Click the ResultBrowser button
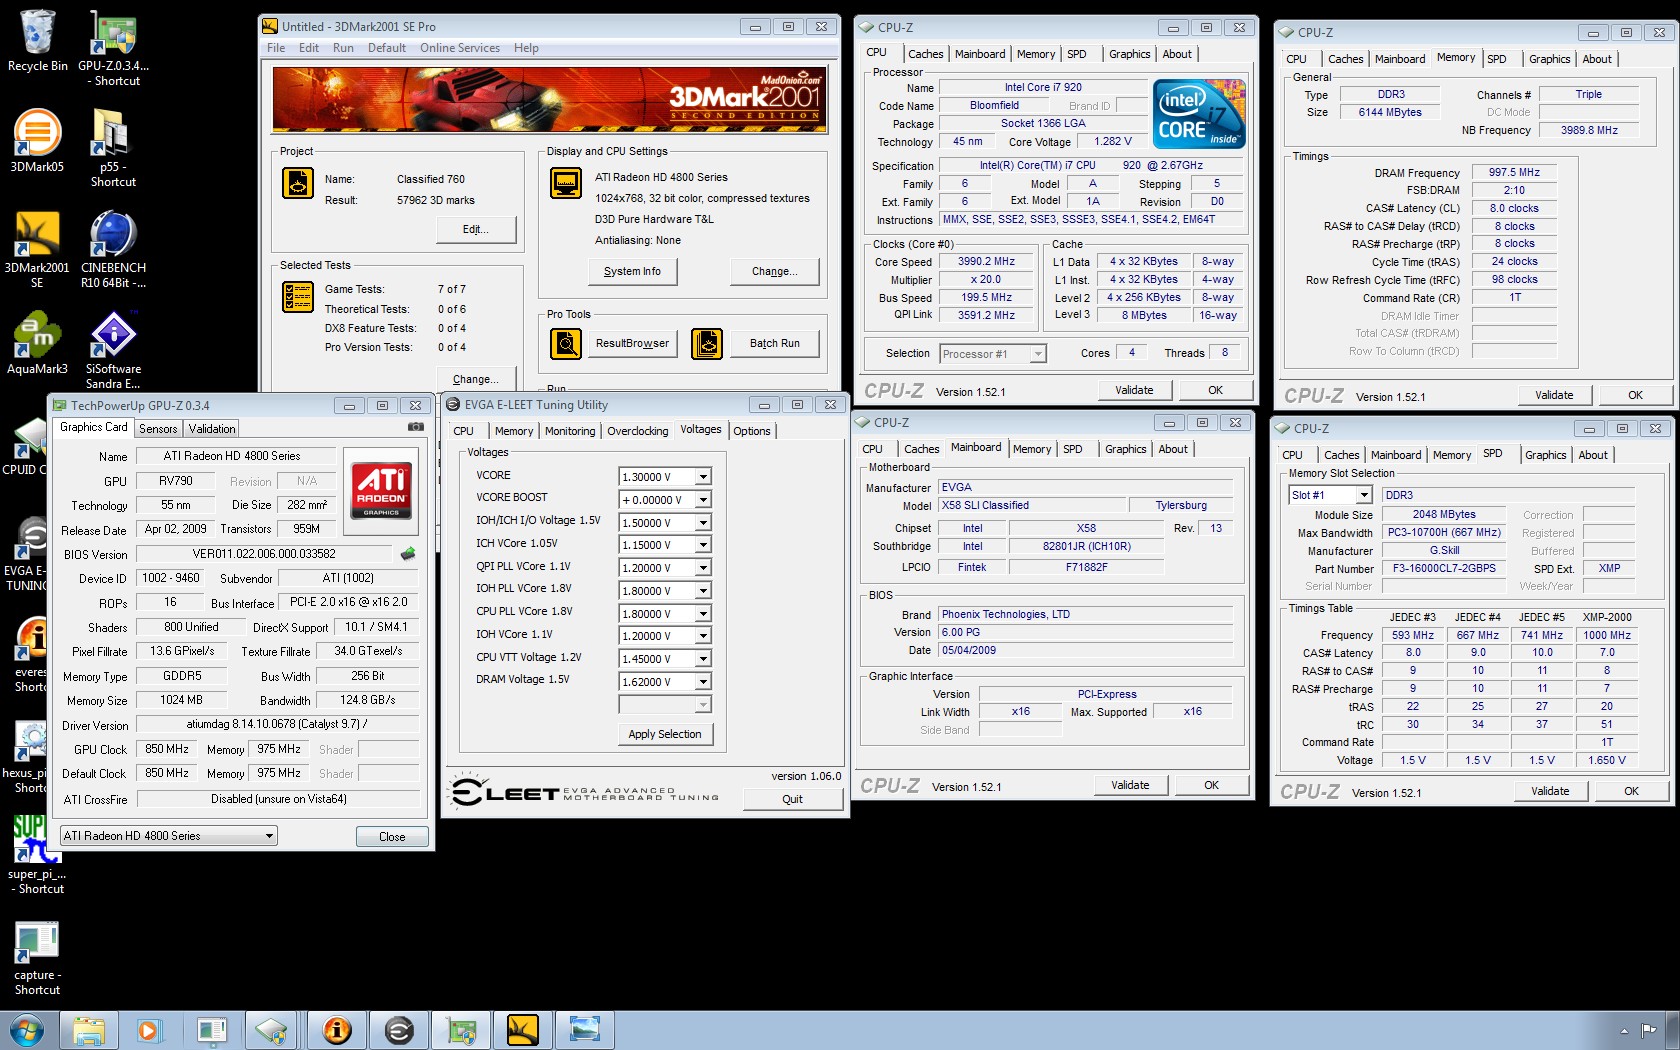1680x1050 pixels. click(x=632, y=344)
